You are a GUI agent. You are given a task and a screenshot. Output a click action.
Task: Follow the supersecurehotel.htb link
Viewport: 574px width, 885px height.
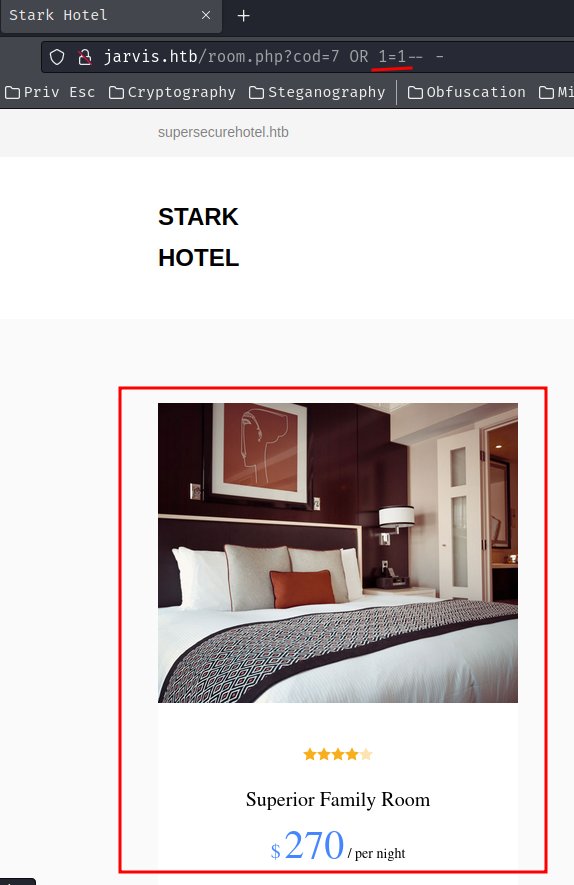pyautogui.click(x=223, y=132)
